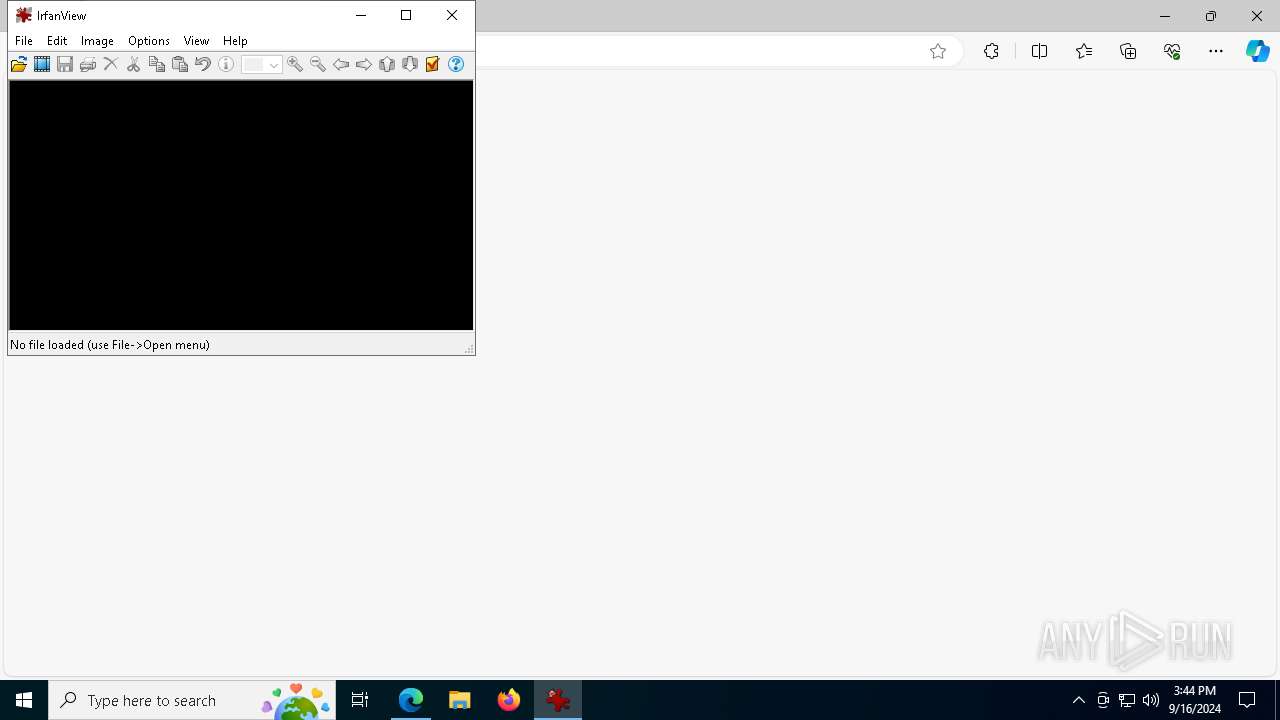Maximize the IrfanView window
Screen dimensions: 1280x720
[406, 15]
